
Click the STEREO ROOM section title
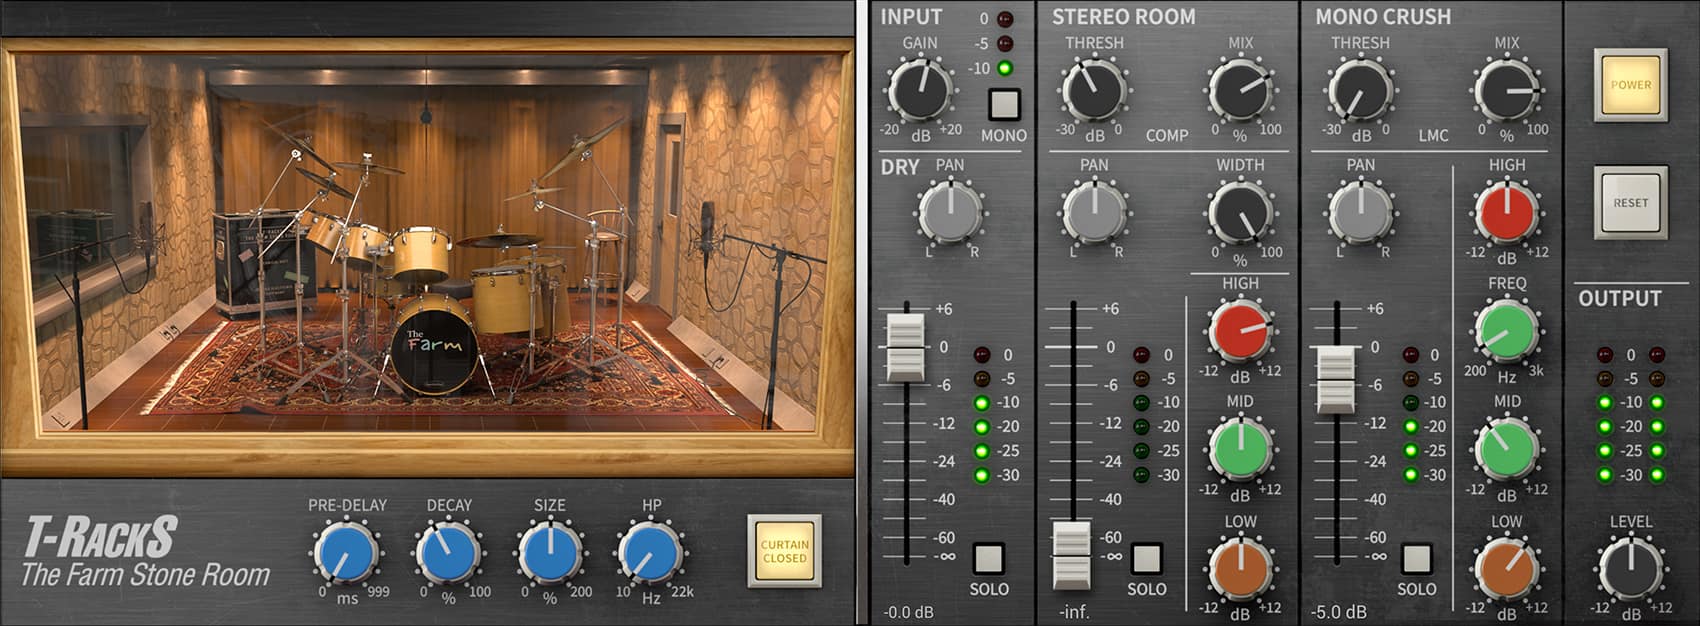(1123, 17)
